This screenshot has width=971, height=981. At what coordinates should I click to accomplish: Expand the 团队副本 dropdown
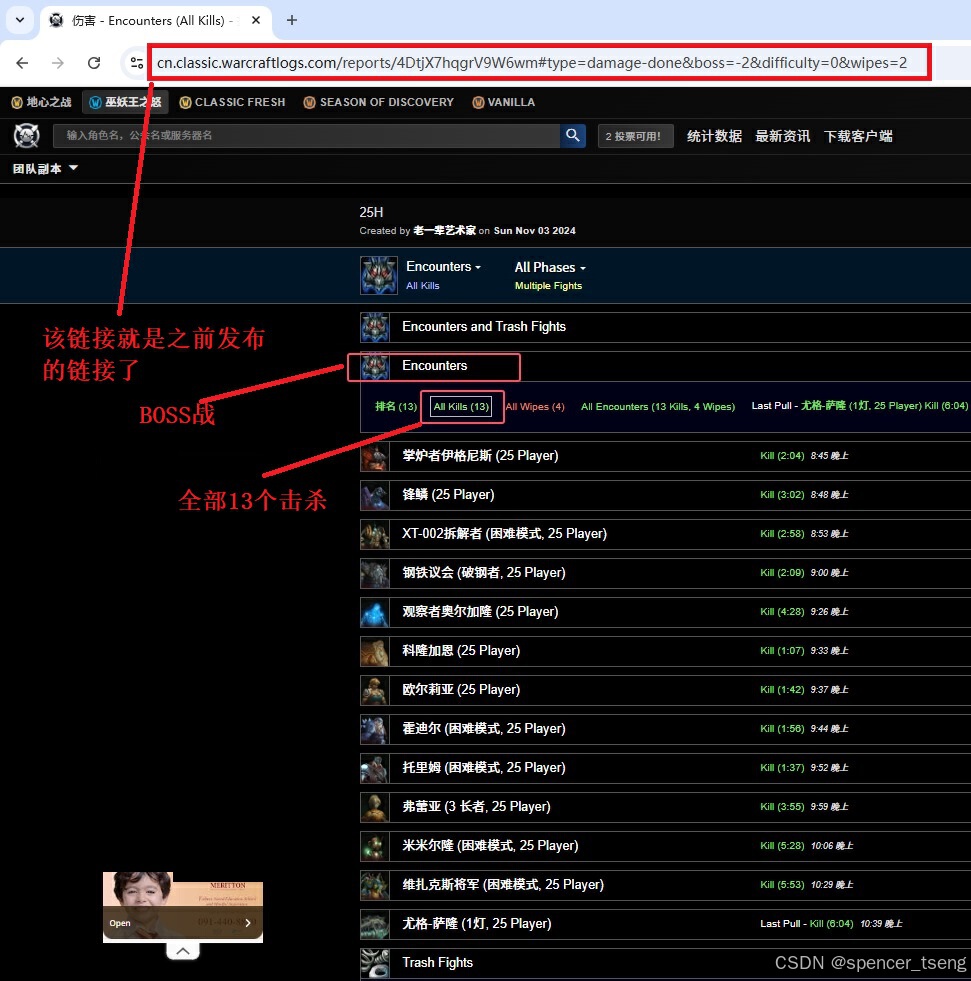pyautogui.click(x=45, y=168)
